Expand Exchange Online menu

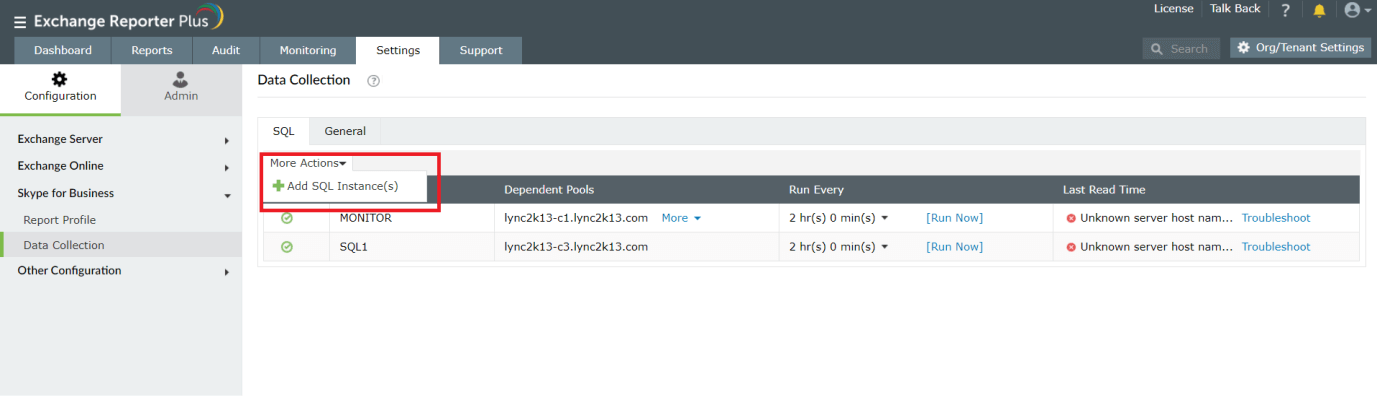pos(121,166)
